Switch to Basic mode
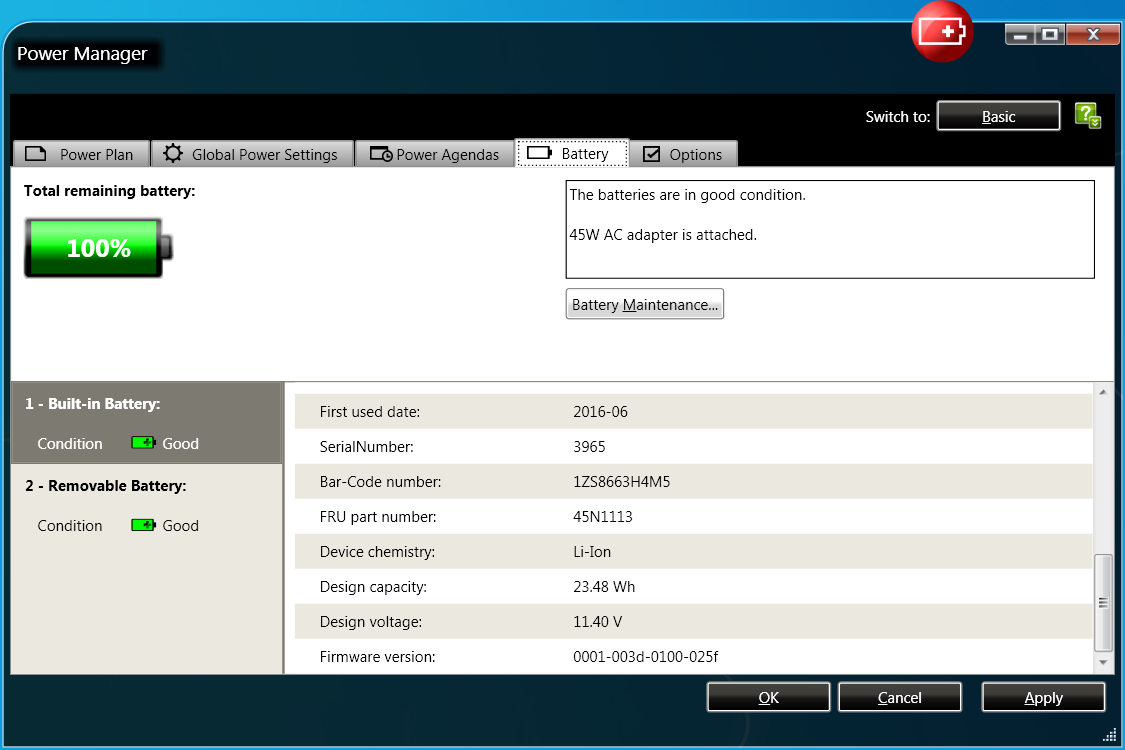The image size is (1125, 750). click(998, 116)
